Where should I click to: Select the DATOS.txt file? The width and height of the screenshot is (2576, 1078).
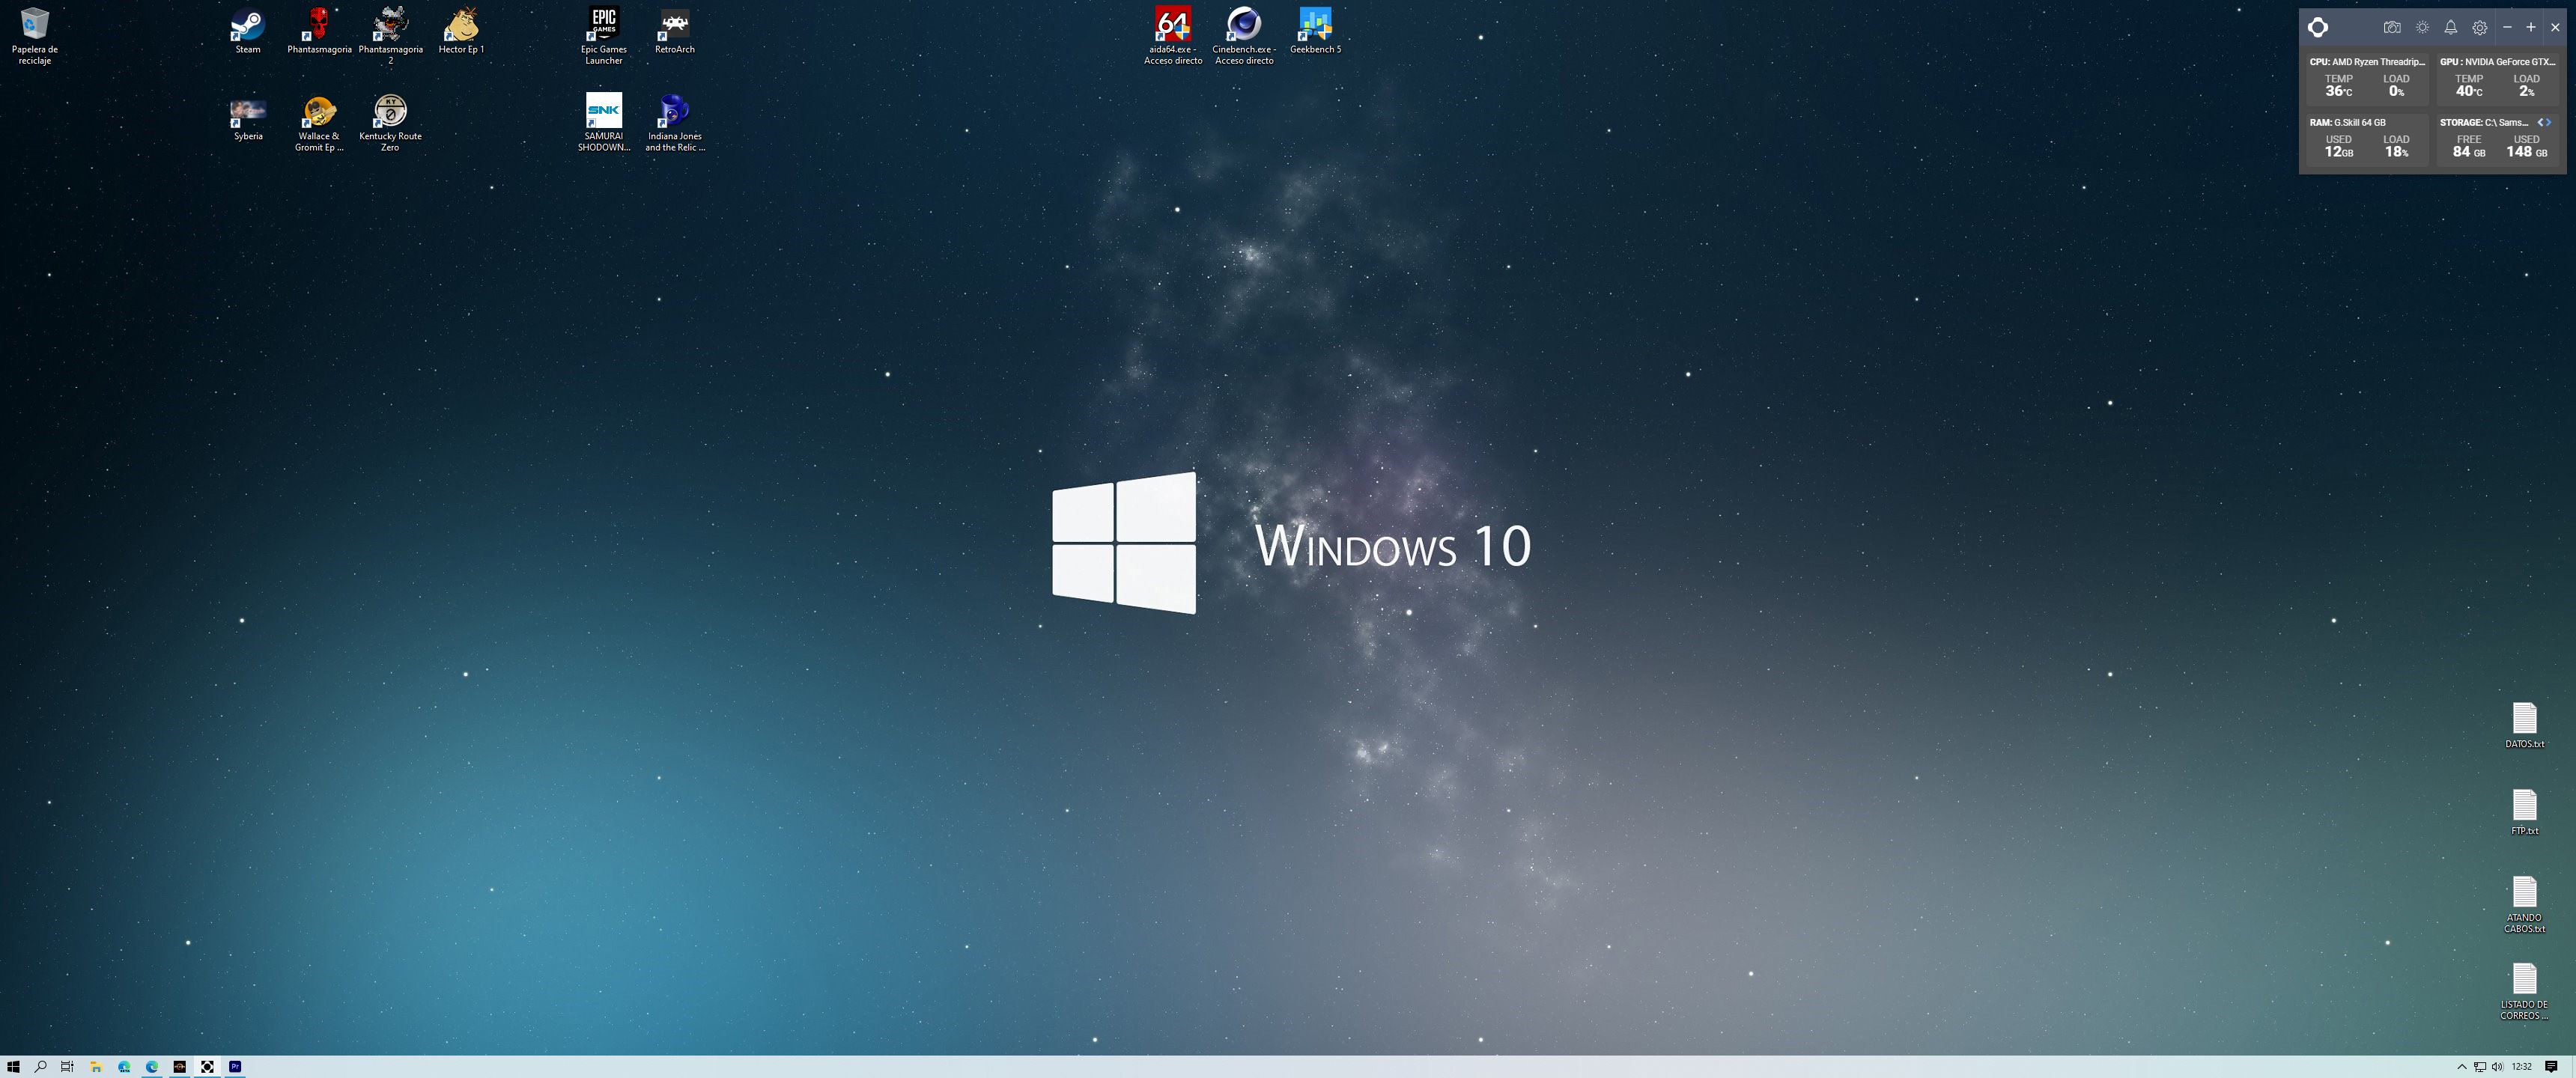(x=2524, y=725)
